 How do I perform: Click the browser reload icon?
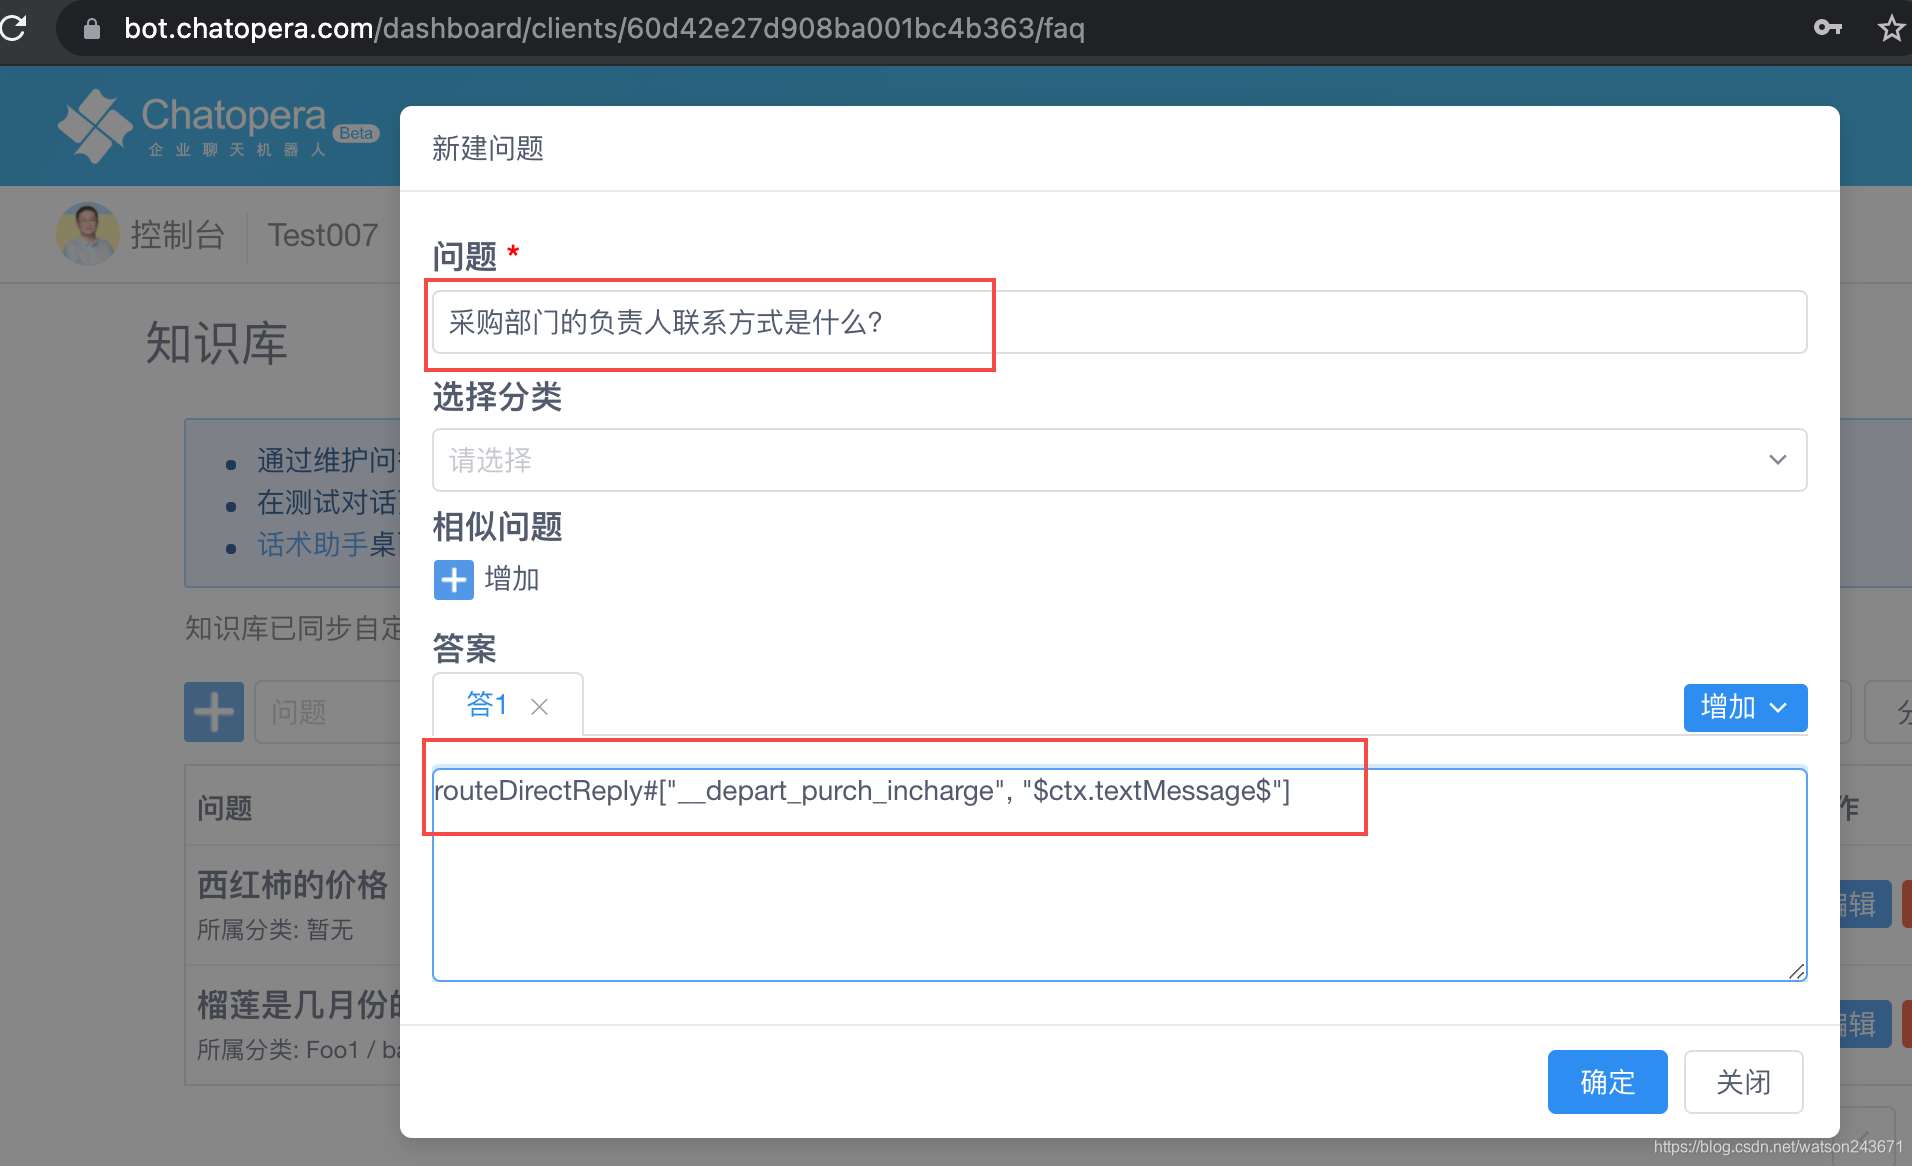click(13, 28)
